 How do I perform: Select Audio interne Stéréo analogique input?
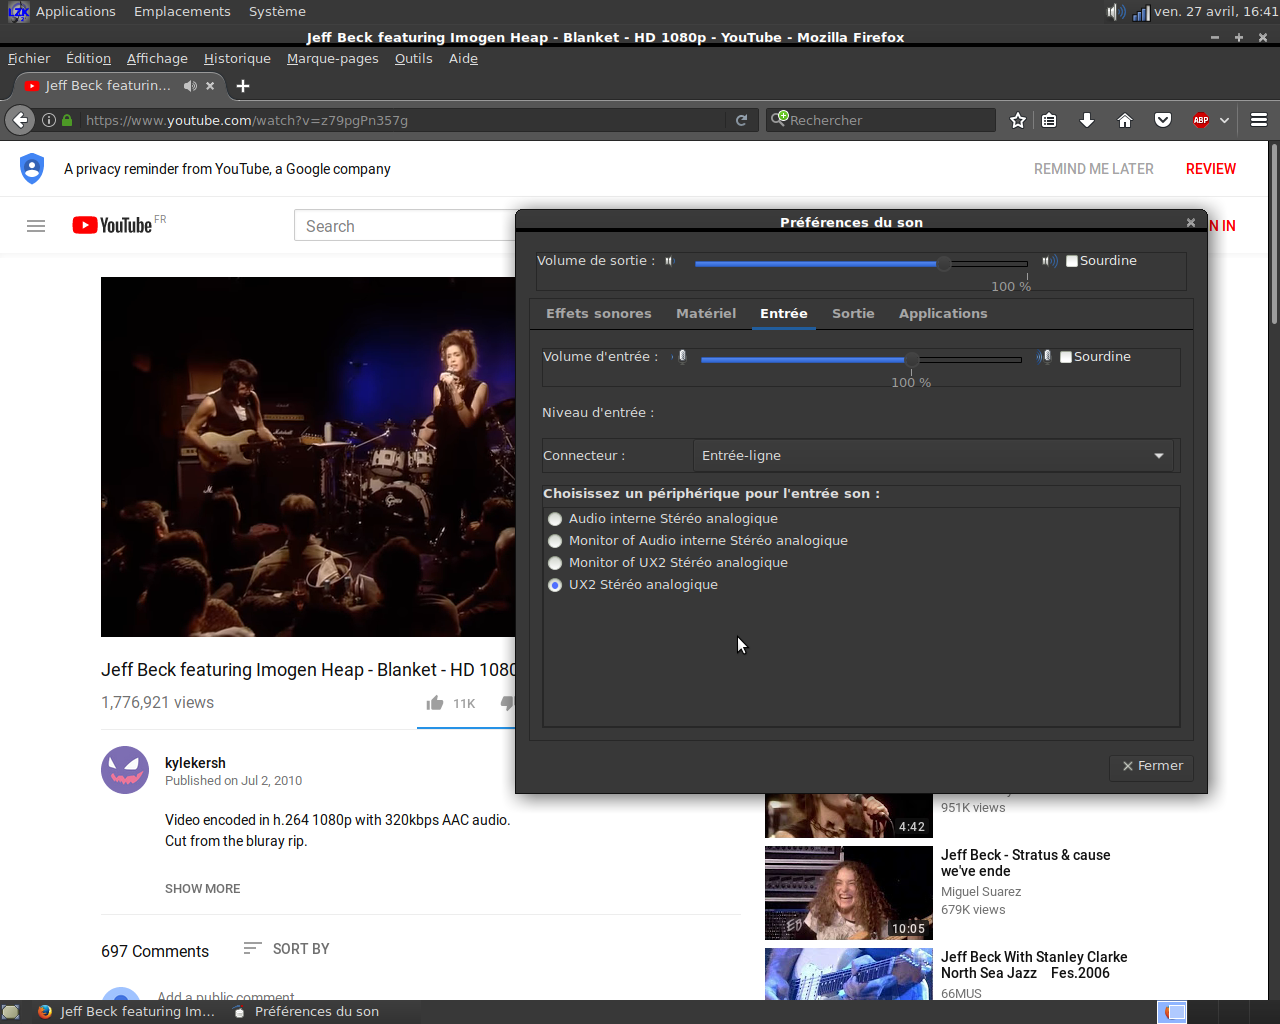(x=555, y=519)
